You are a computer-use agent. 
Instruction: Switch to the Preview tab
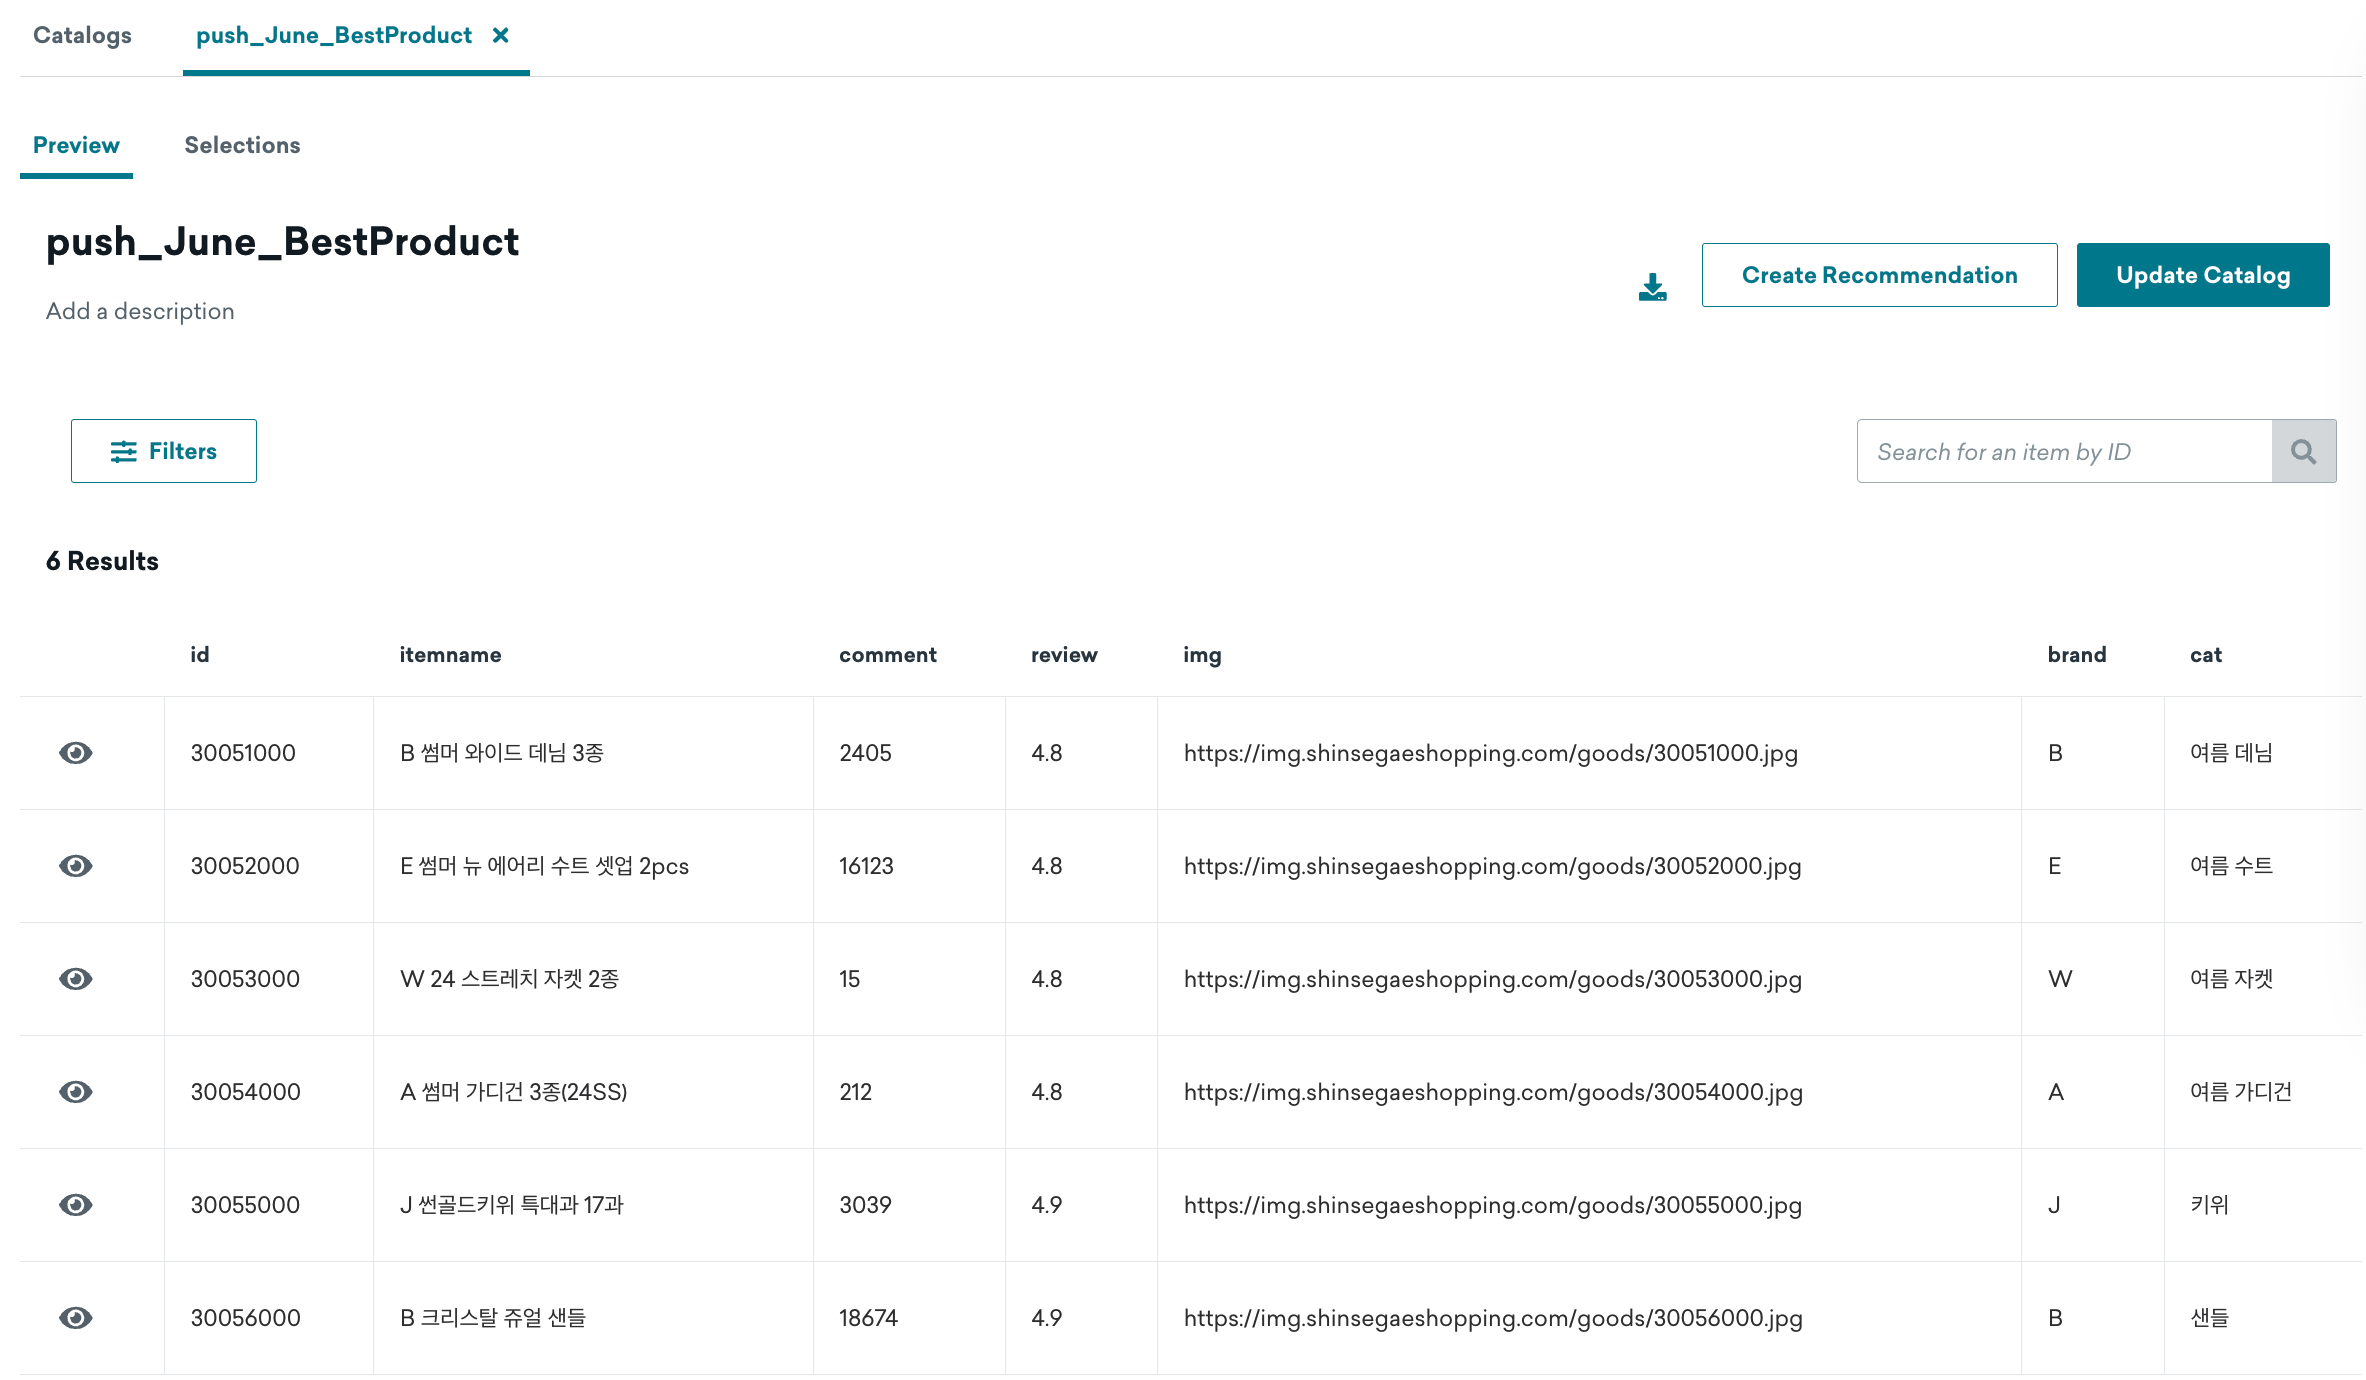(76, 145)
